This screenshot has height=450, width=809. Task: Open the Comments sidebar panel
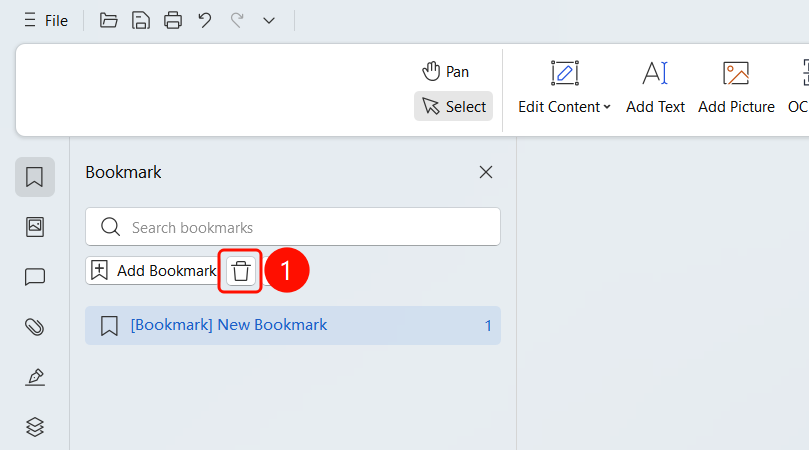(x=35, y=277)
